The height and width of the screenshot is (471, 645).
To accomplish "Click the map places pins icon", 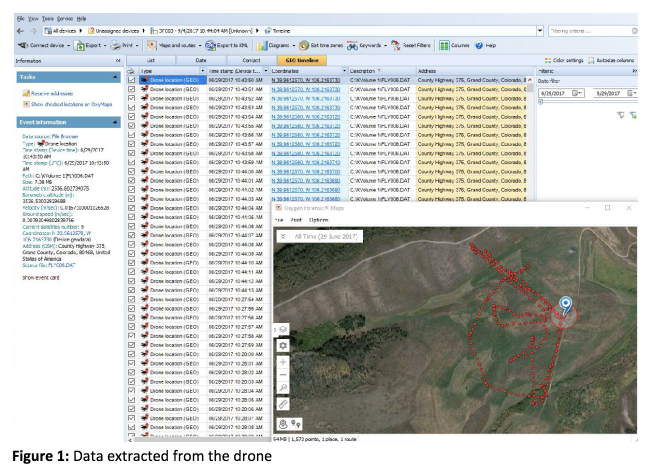I will pos(296,423).
